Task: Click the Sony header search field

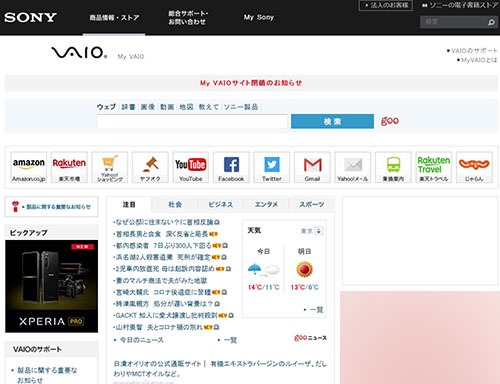Action: click(453, 22)
